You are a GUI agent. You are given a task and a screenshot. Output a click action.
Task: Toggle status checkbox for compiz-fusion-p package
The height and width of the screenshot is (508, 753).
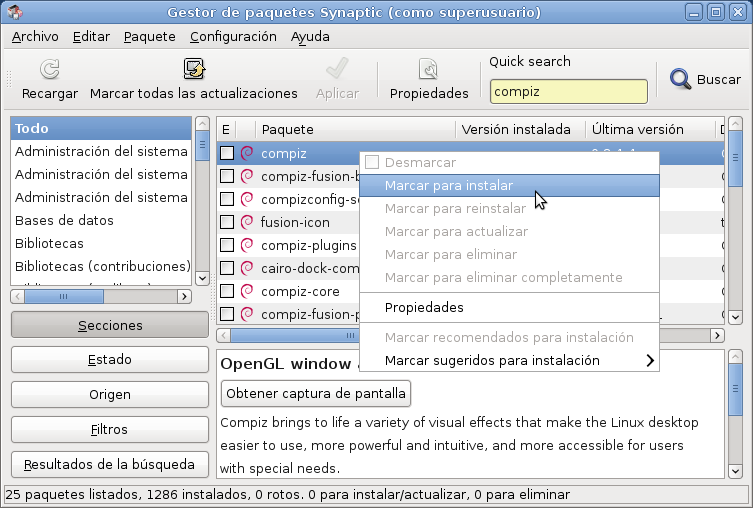click(x=227, y=314)
